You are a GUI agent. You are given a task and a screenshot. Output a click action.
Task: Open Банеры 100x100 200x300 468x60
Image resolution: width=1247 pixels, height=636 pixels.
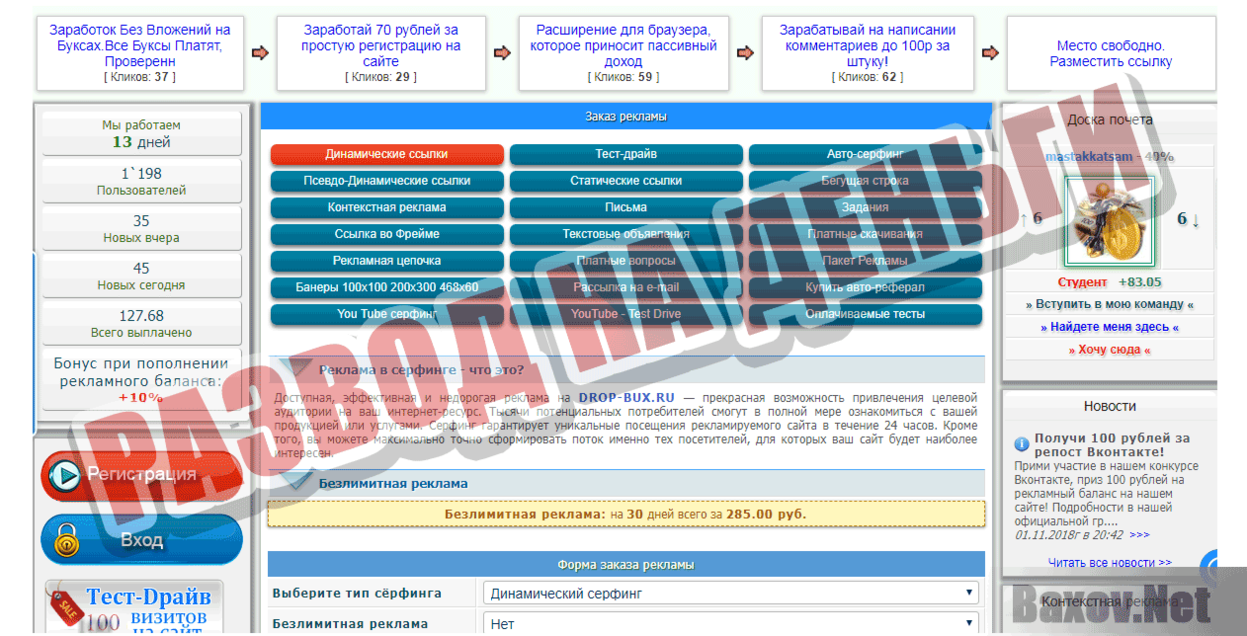click(387, 287)
